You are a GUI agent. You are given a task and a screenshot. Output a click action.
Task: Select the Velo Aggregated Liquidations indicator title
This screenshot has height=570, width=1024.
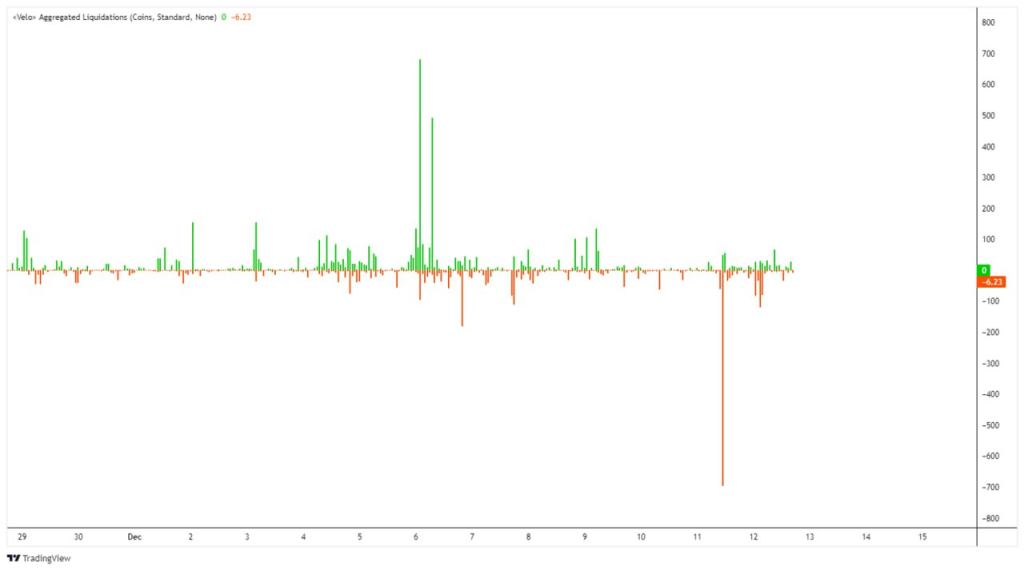(x=114, y=17)
